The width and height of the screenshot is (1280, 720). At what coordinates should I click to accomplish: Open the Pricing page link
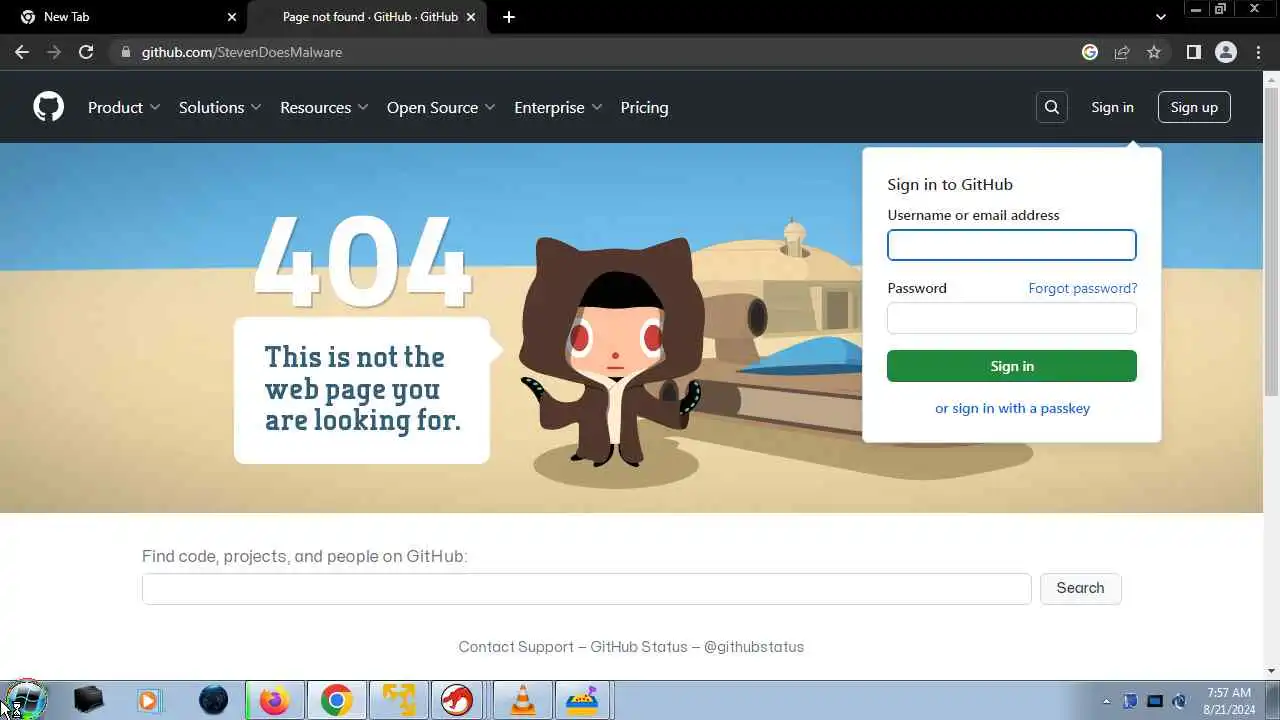[644, 107]
